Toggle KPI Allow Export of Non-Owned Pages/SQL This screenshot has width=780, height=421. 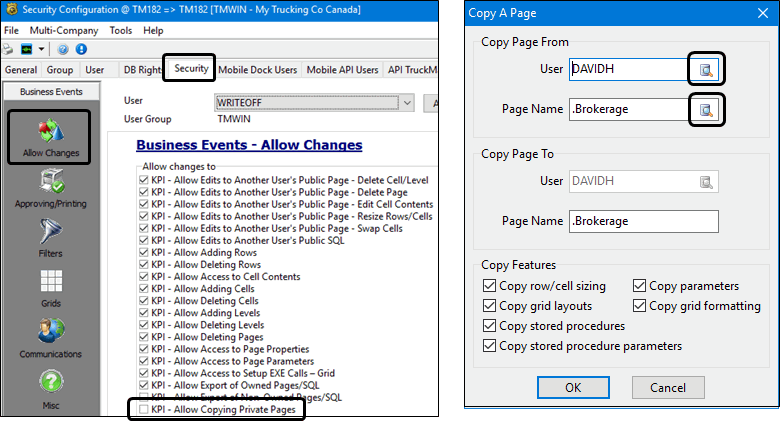[x=144, y=397]
